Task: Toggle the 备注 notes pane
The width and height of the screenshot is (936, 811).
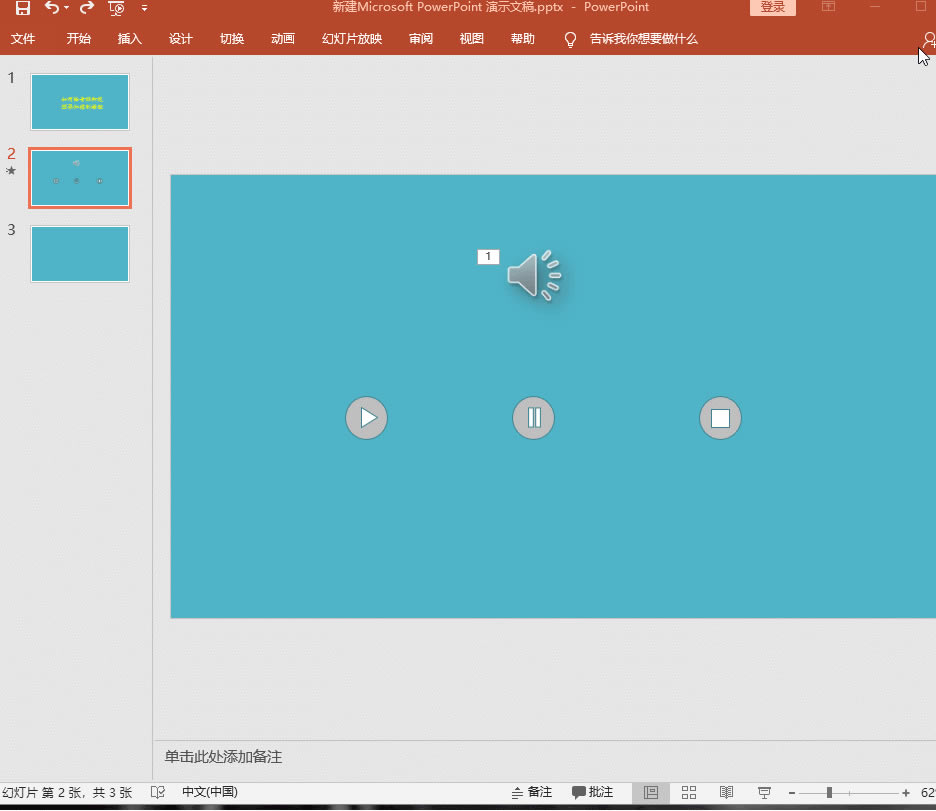Action: coord(532,792)
